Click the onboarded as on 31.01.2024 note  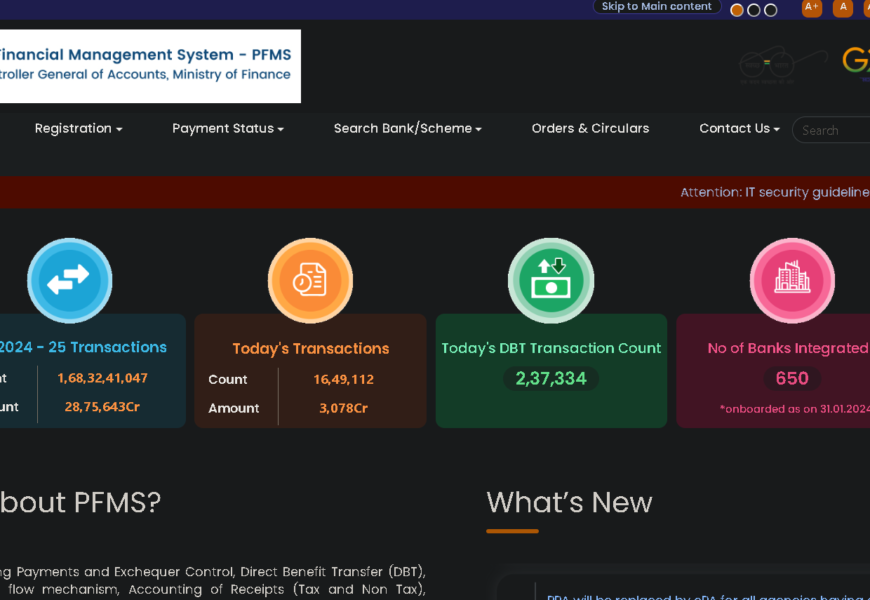point(795,409)
